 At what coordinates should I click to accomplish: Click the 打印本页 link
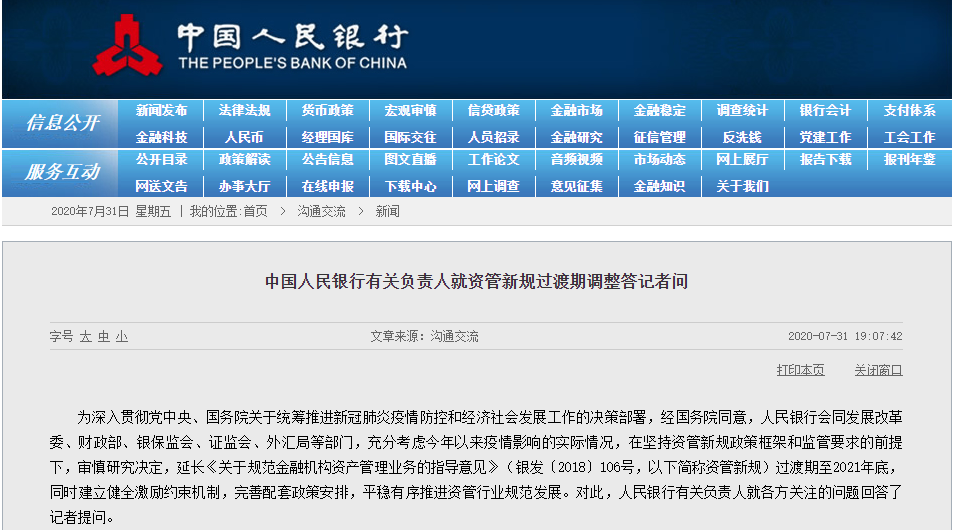[800, 370]
